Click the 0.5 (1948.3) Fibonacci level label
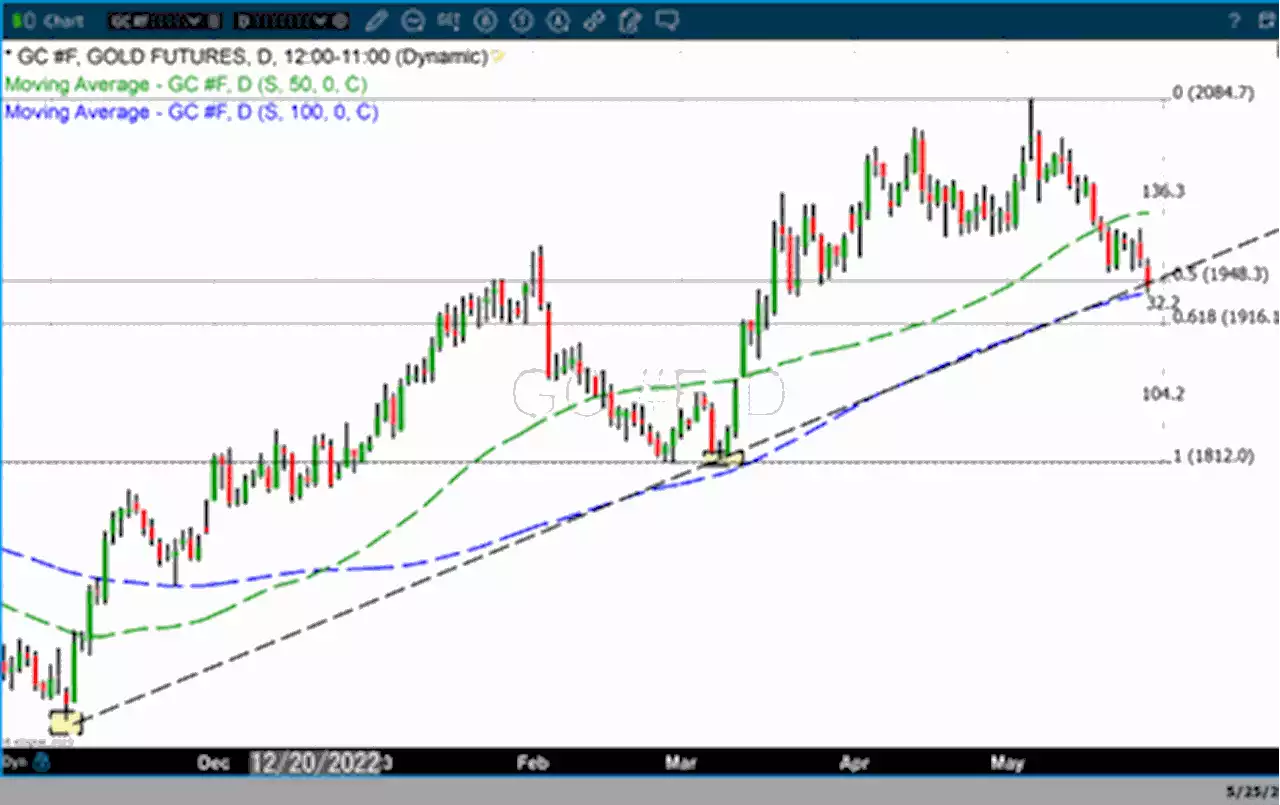The width and height of the screenshot is (1280, 805). [1220, 274]
